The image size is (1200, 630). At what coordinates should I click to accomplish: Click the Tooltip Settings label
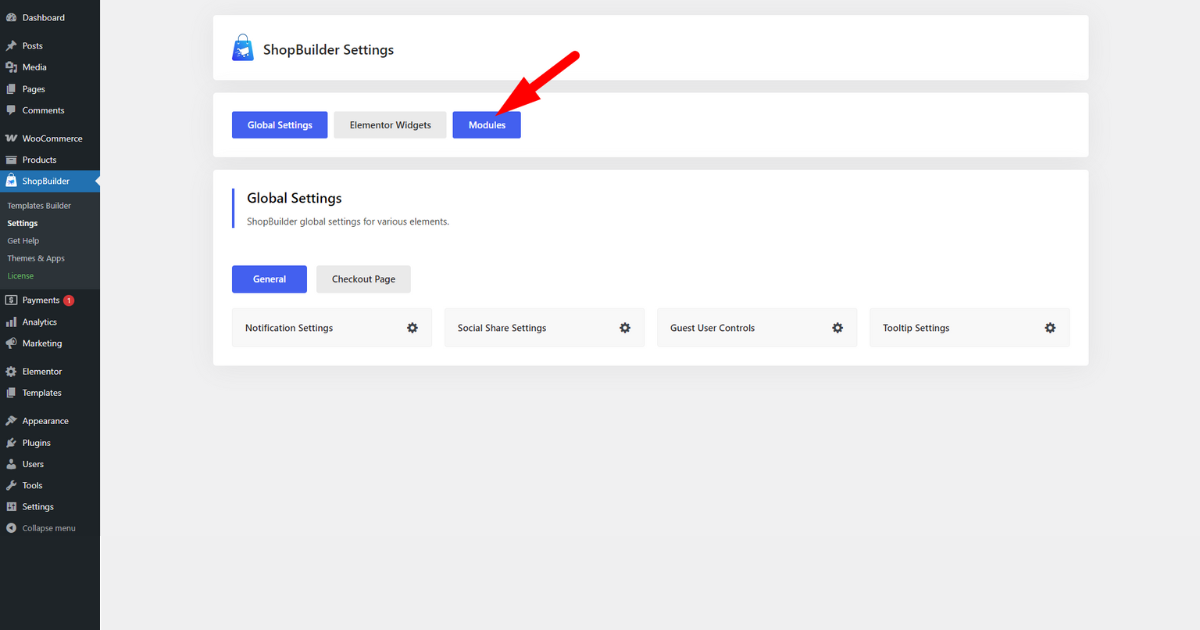pos(916,328)
